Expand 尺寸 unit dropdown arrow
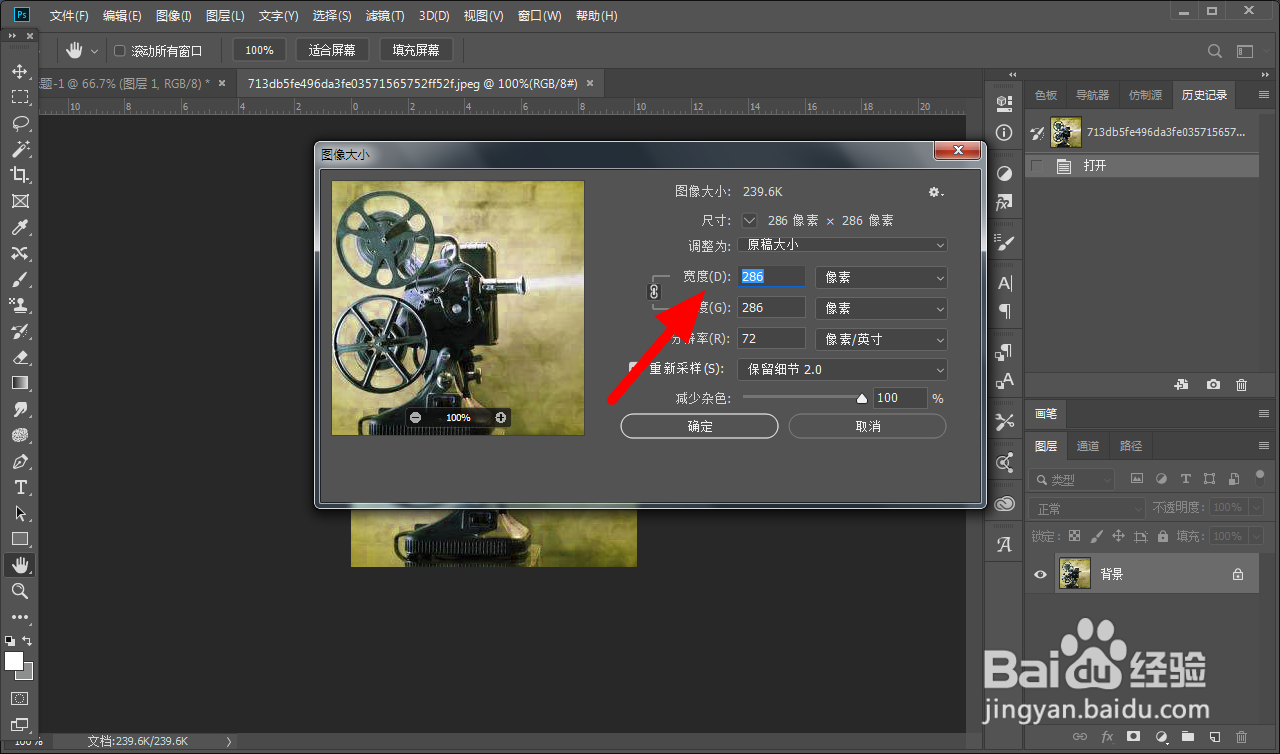The width and height of the screenshot is (1280, 754). coord(749,220)
